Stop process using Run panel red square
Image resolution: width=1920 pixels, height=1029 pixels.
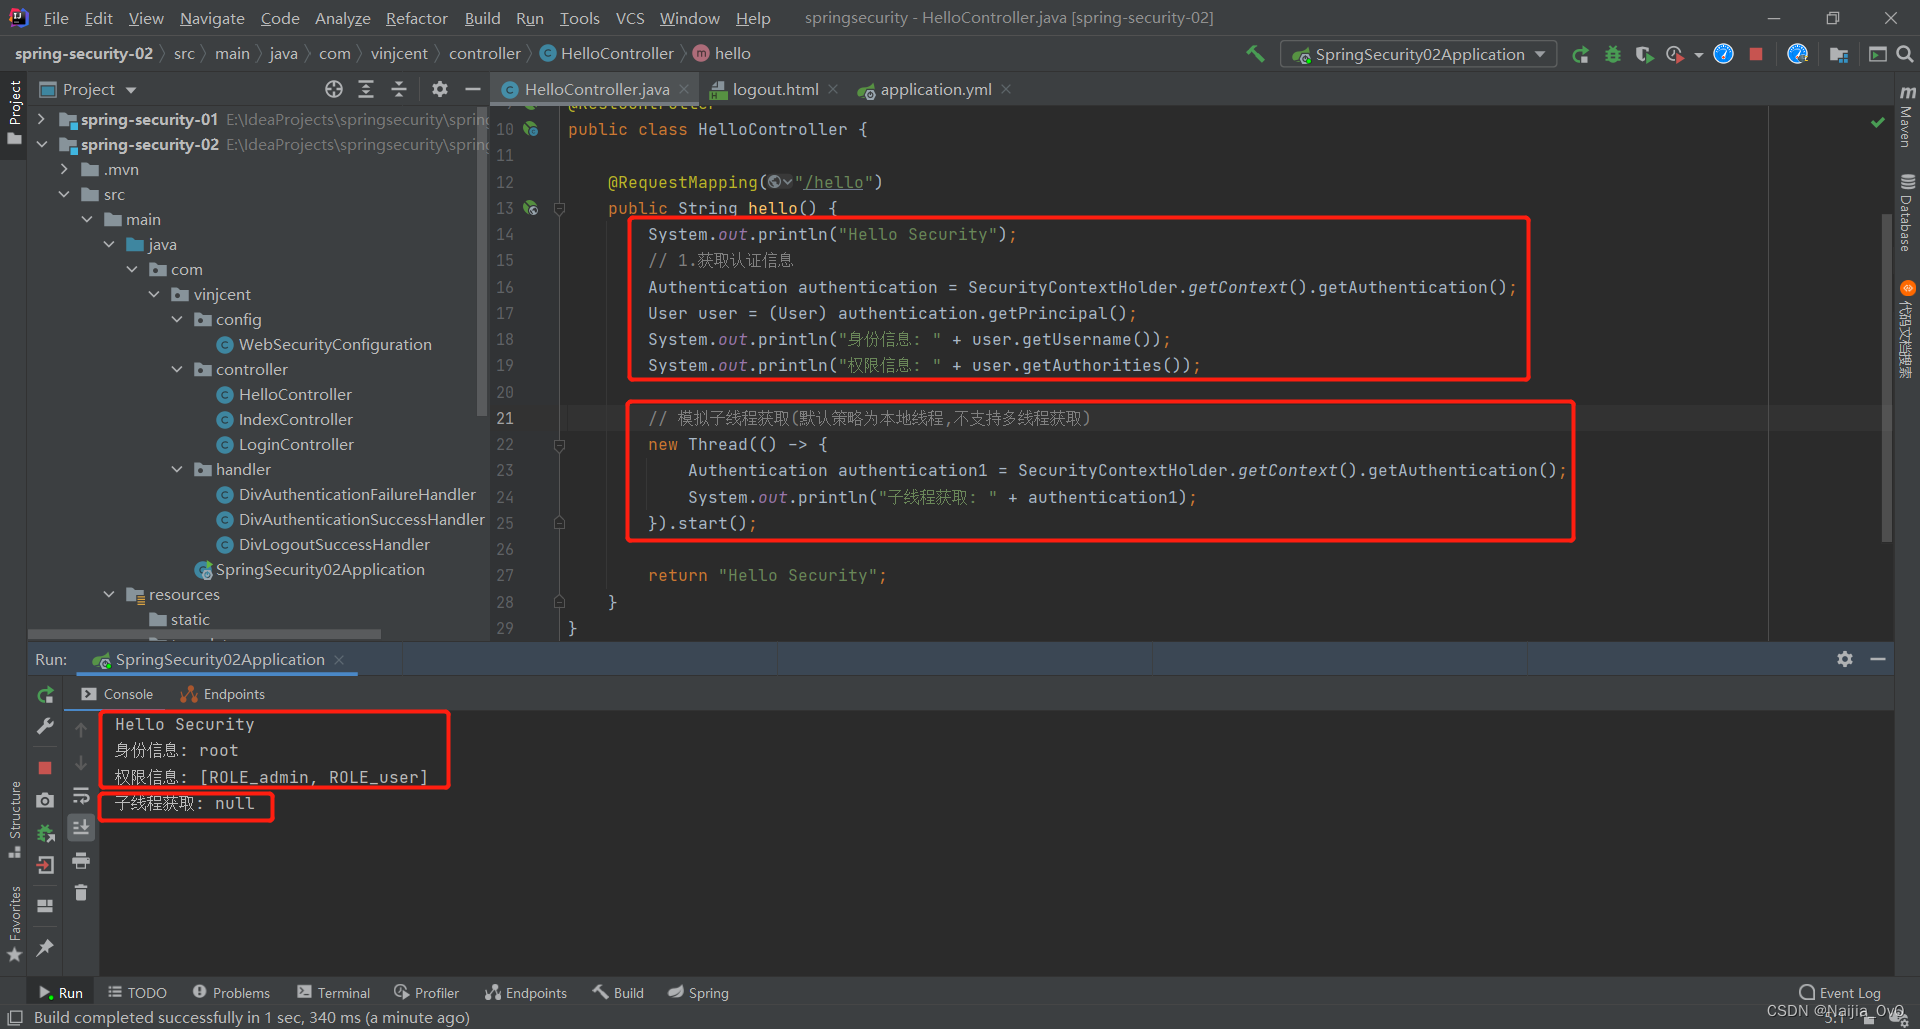click(x=45, y=768)
